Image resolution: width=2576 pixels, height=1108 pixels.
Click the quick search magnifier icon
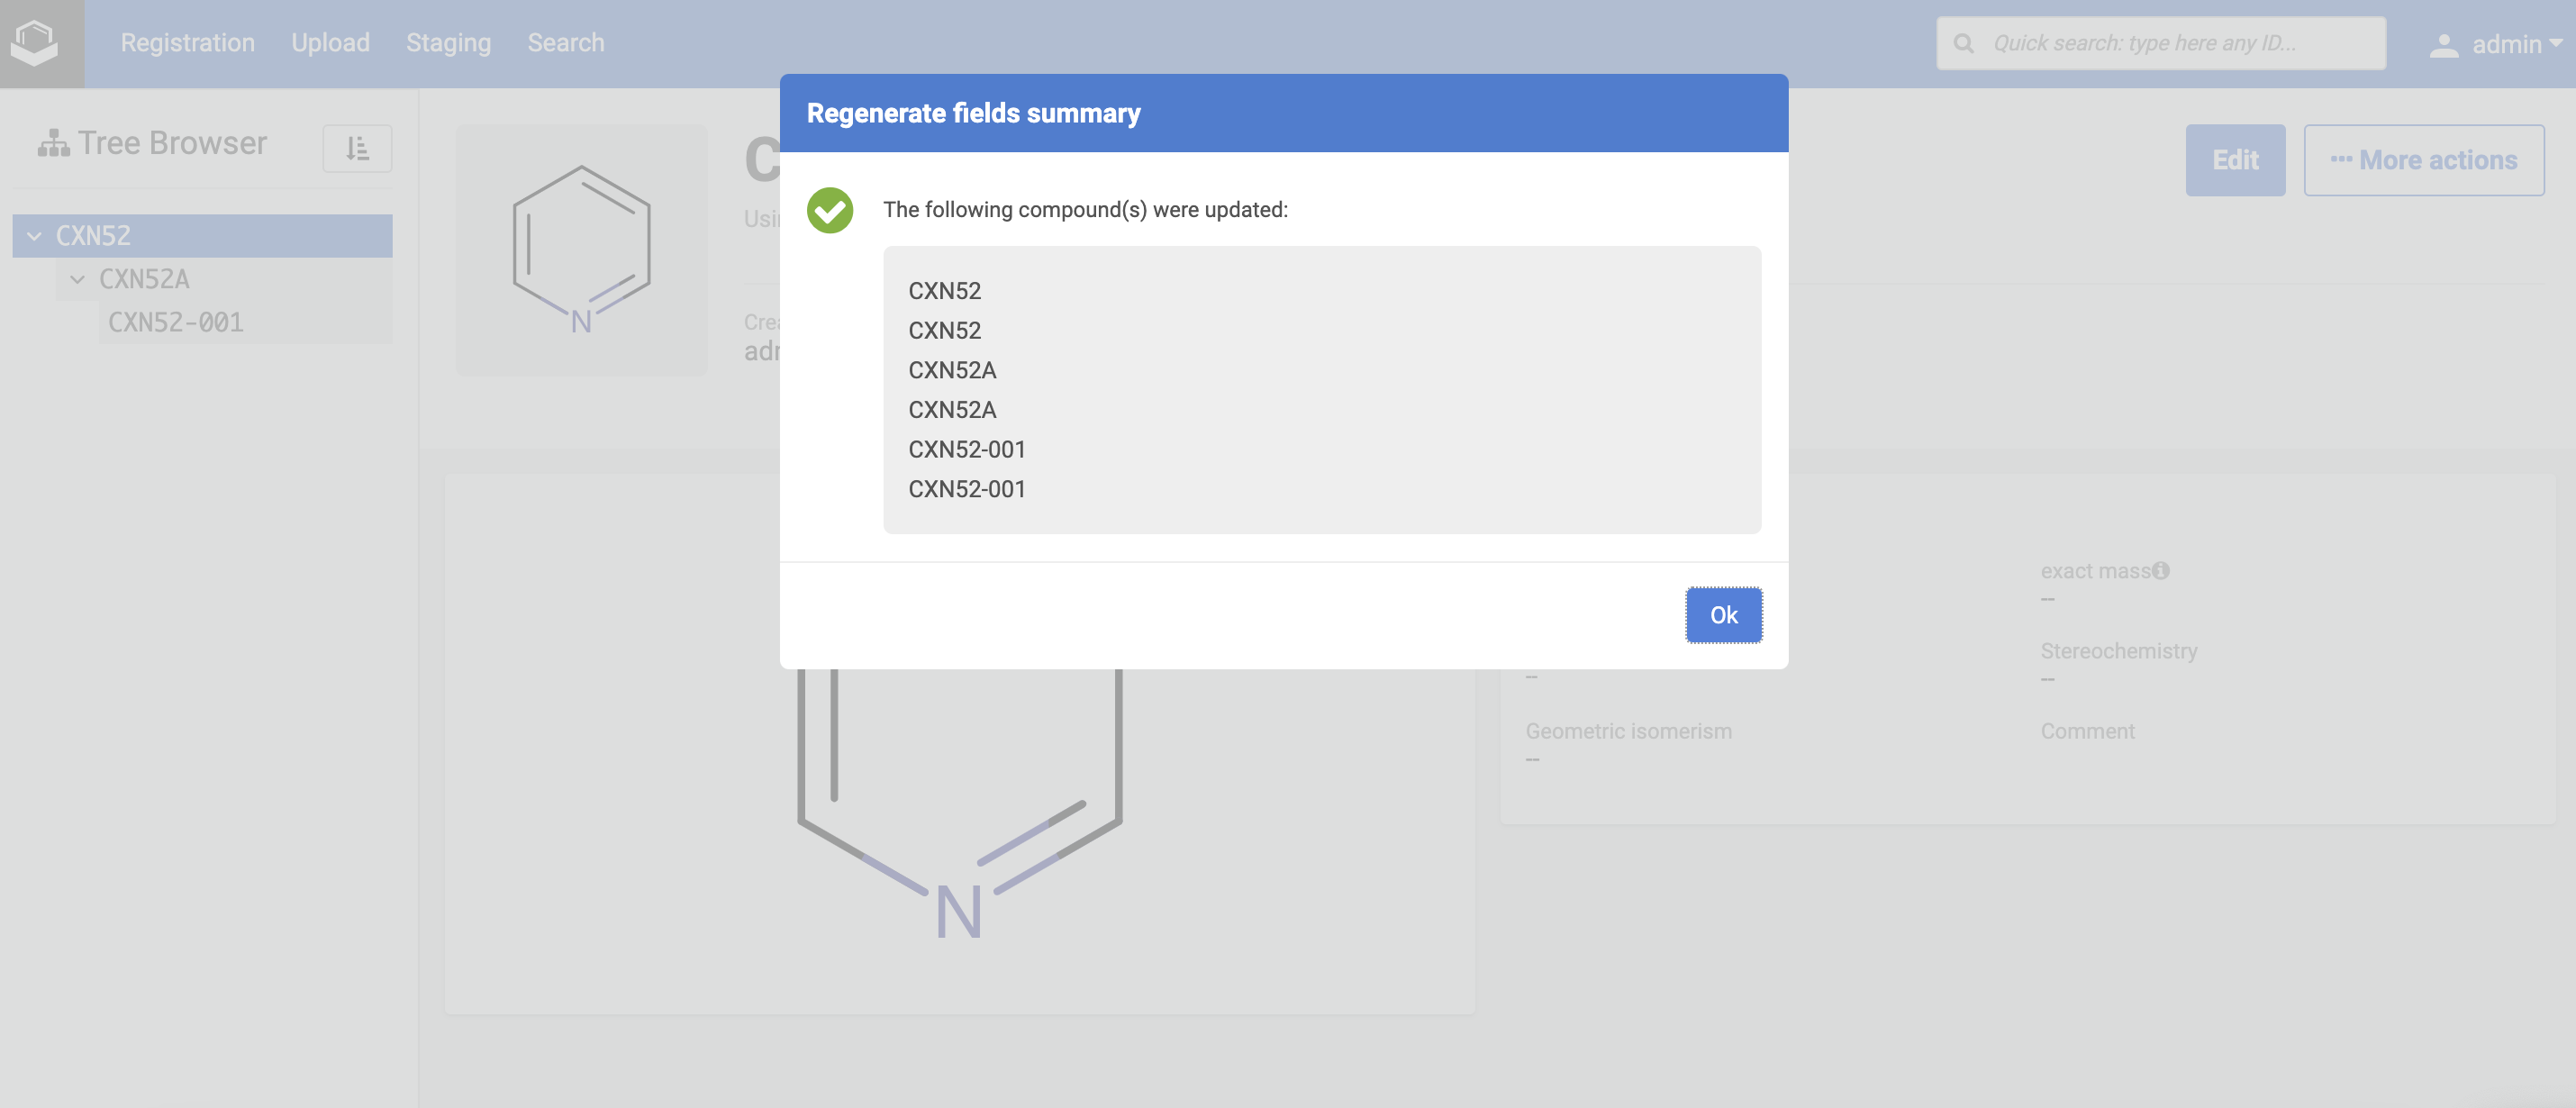tap(1963, 44)
